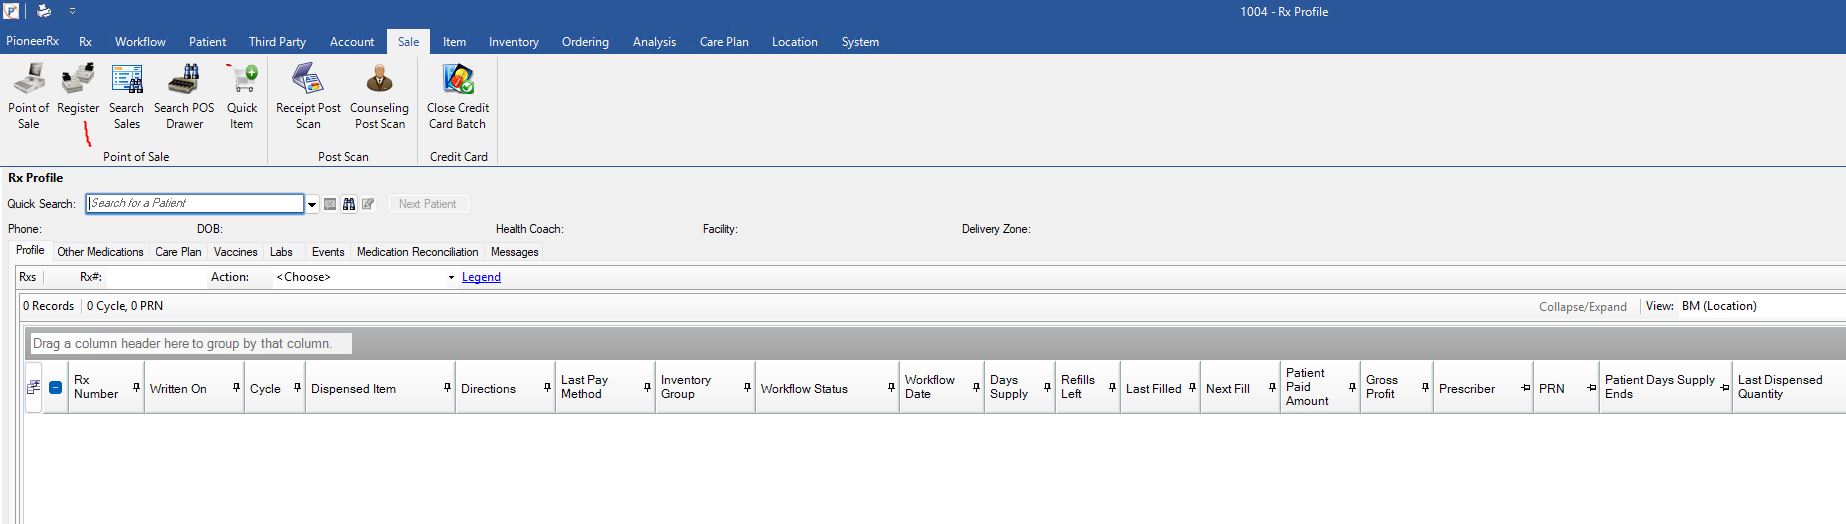
Task: Toggle pin on Inventory Group column
Action: pos(747,387)
